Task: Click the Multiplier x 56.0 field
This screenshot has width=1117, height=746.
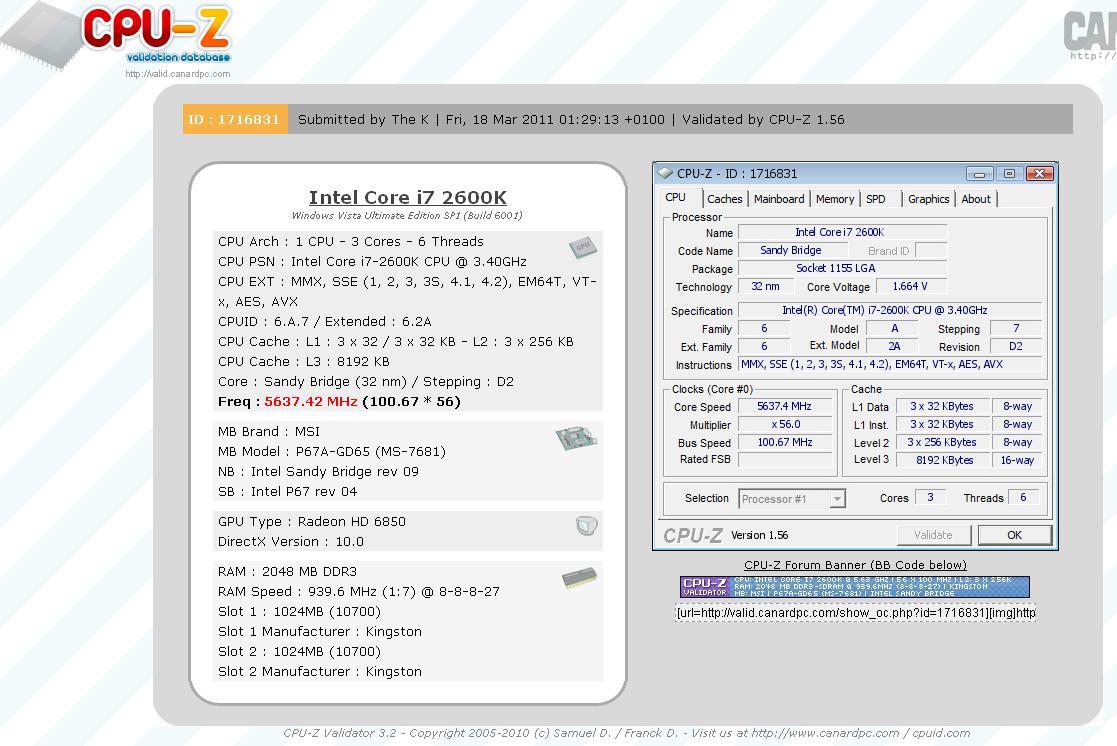Action: tap(786, 424)
